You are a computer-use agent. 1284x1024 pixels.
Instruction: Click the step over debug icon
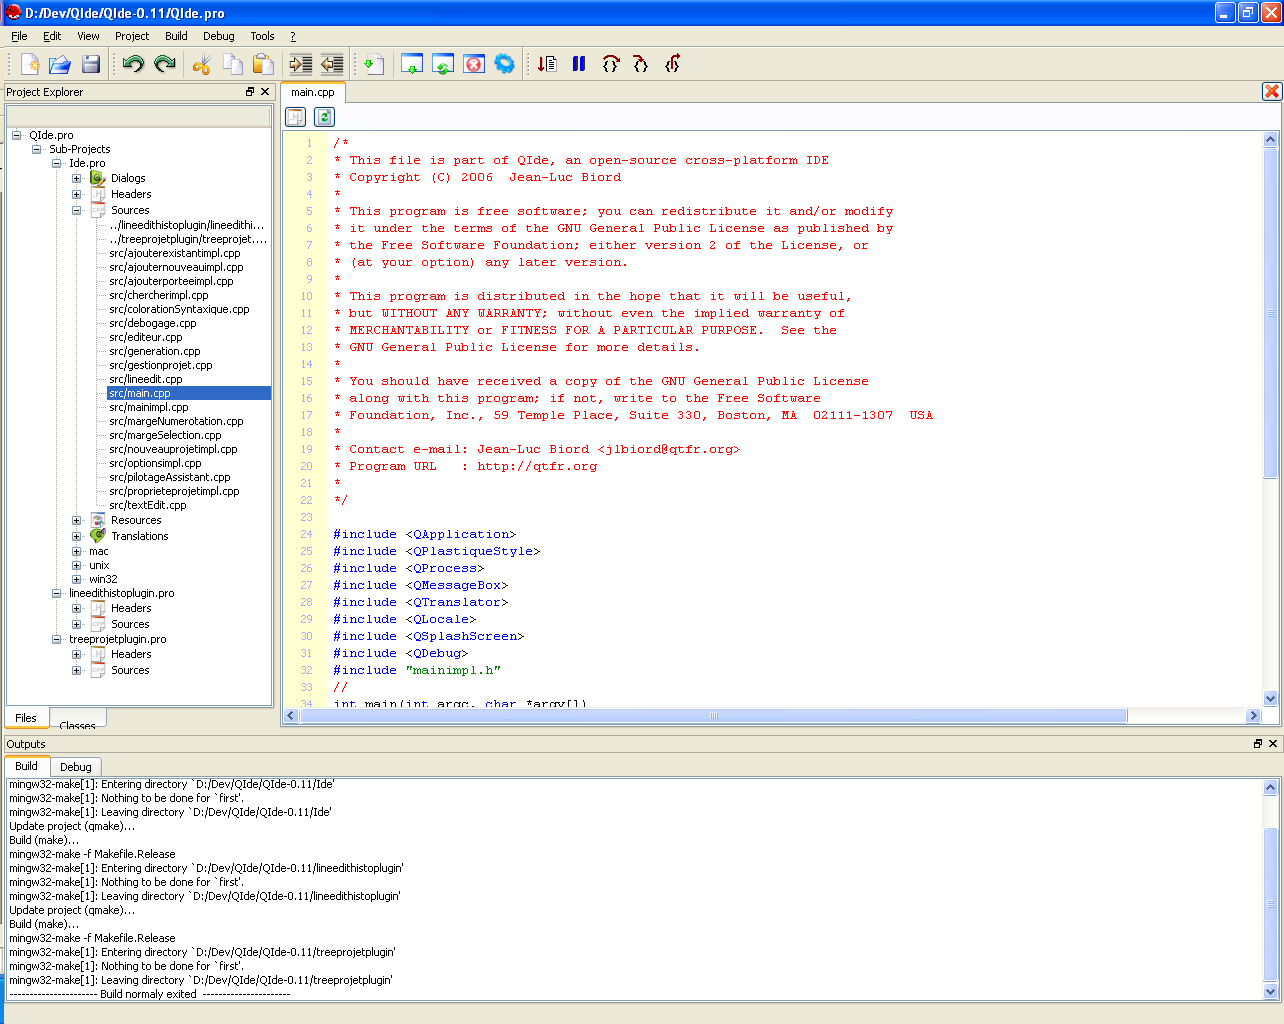pyautogui.click(x=611, y=64)
